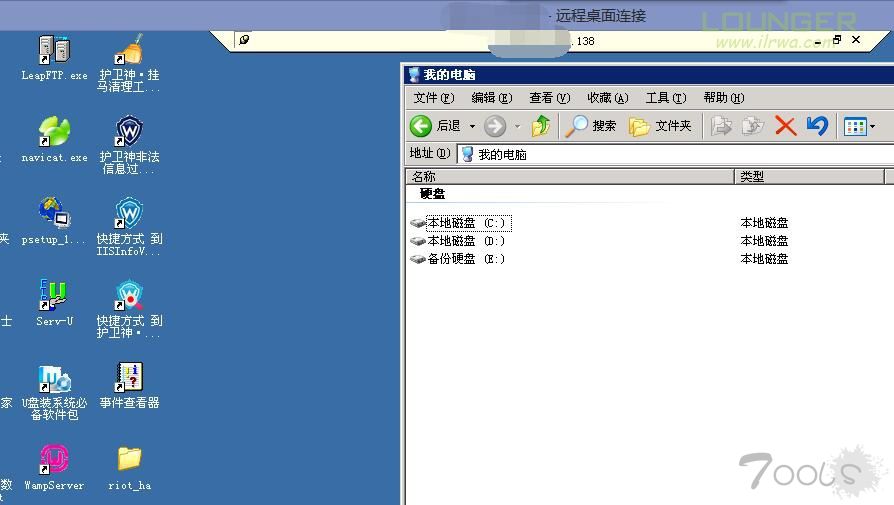Open the navicat.exe desktop icon
This screenshot has height=505, width=894.
point(54,132)
